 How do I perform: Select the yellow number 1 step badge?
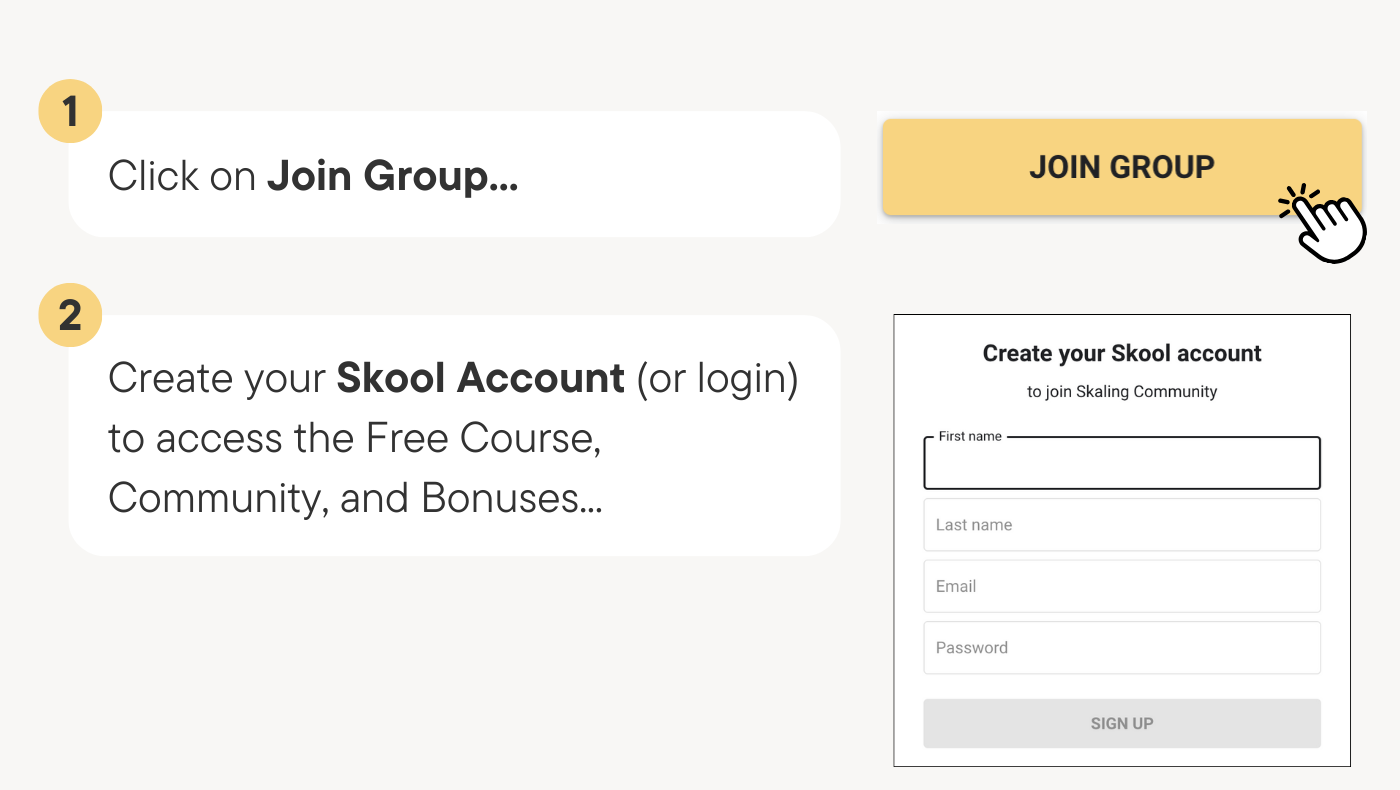pos(70,111)
